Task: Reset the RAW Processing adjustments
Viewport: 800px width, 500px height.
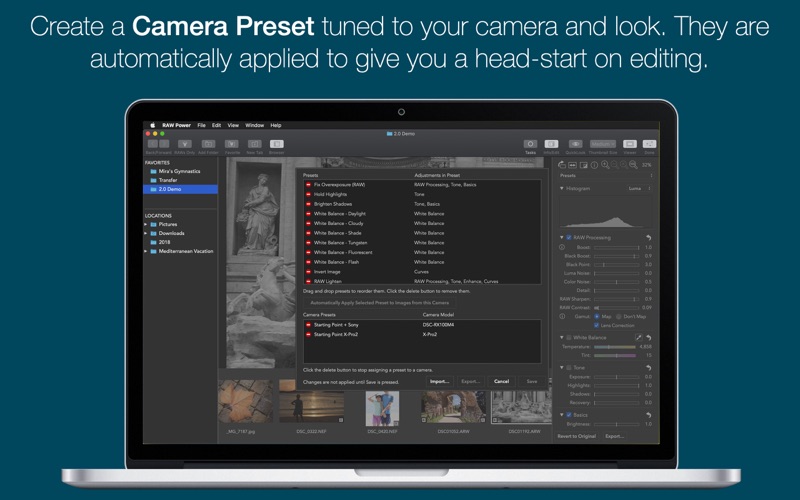Action: (x=649, y=237)
